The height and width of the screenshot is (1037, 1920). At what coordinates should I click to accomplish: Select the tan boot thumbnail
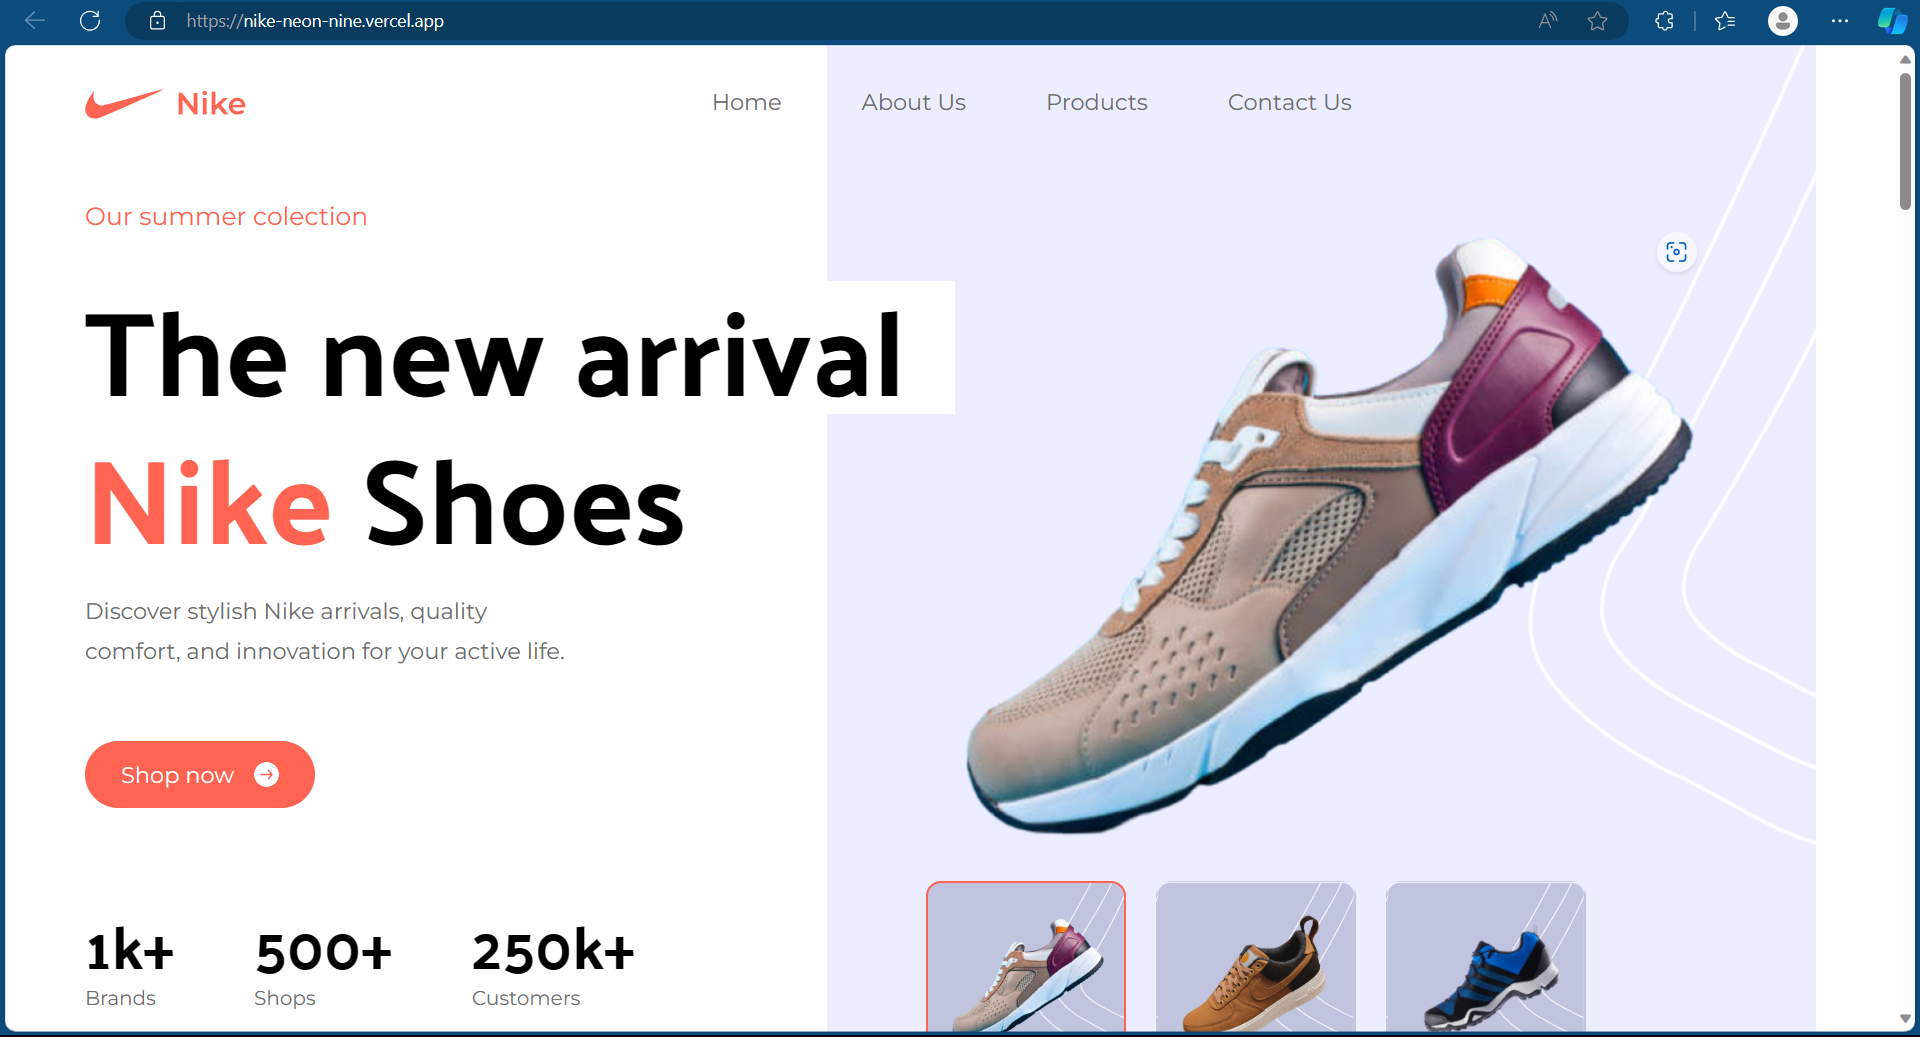point(1256,957)
